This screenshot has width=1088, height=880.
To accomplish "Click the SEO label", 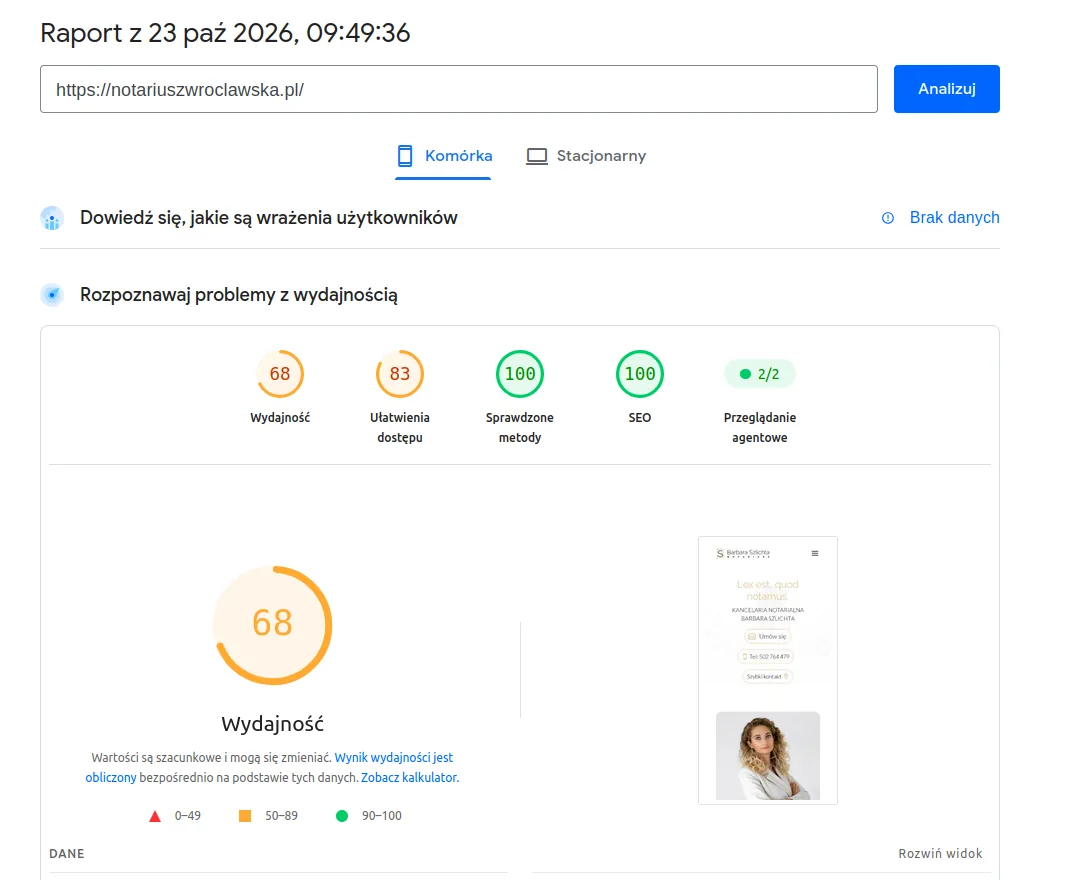I will (x=640, y=418).
